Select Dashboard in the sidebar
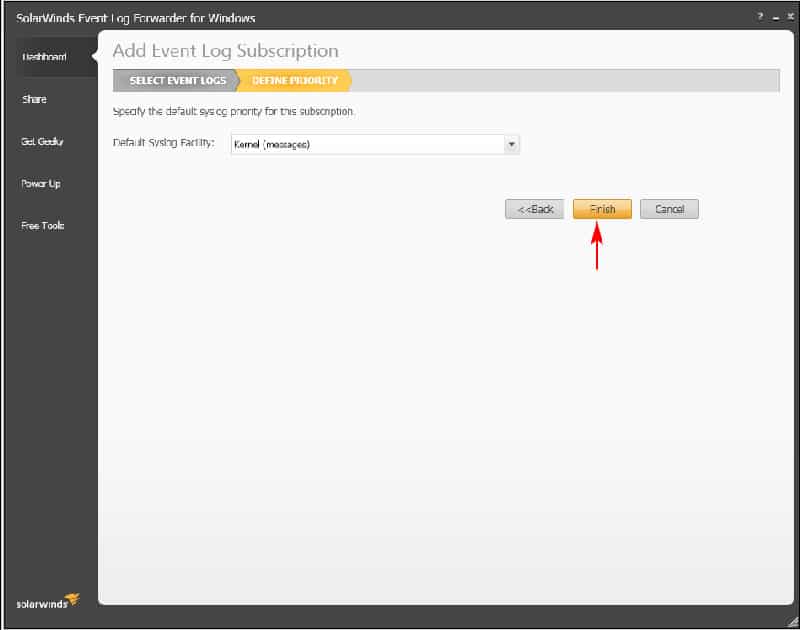Image resolution: width=800 pixels, height=630 pixels. click(x=41, y=56)
